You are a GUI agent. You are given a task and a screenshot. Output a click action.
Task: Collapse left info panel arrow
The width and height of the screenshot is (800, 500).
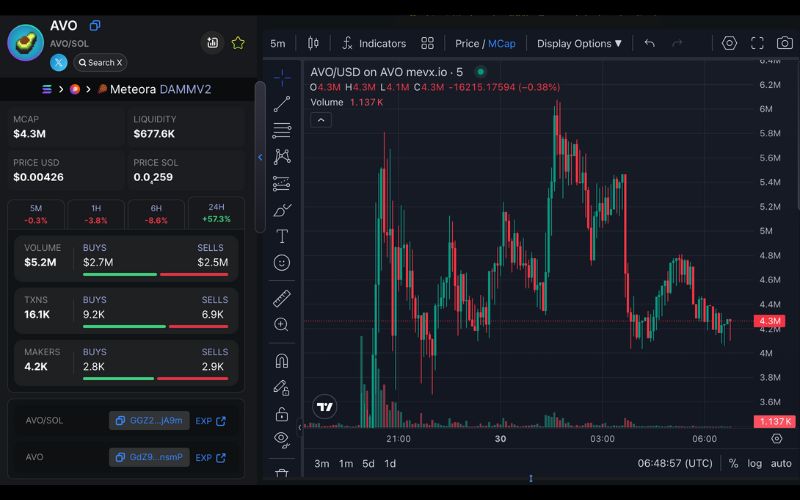pyautogui.click(x=260, y=157)
